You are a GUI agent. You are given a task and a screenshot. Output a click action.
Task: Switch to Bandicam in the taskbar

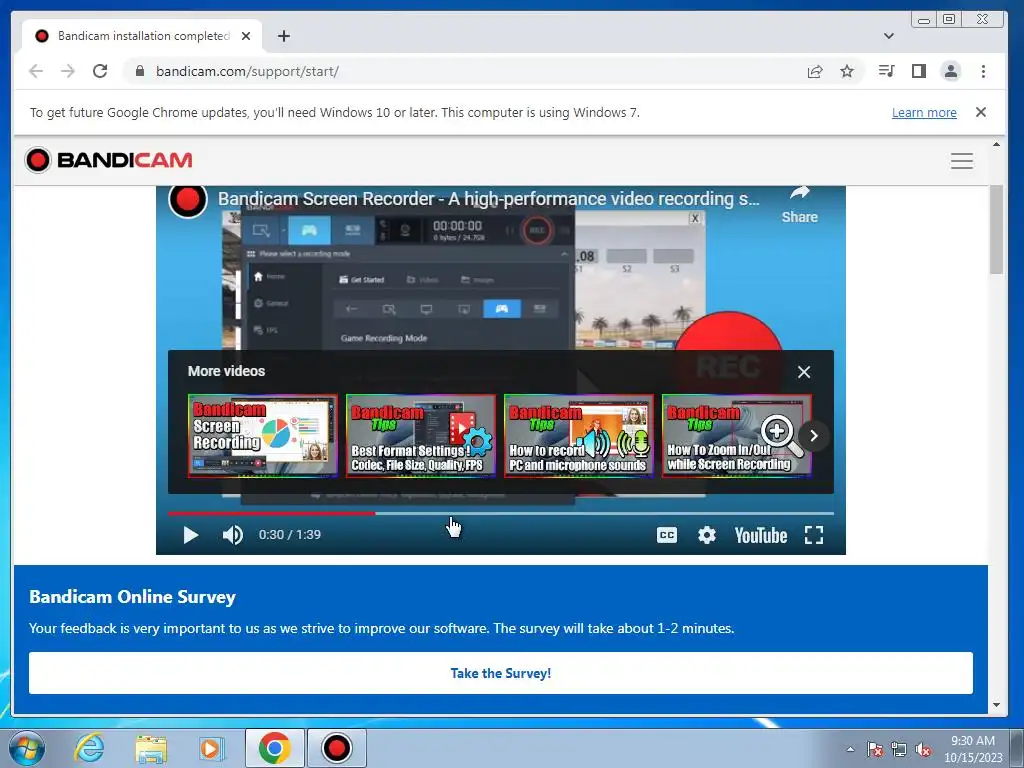coord(337,748)
